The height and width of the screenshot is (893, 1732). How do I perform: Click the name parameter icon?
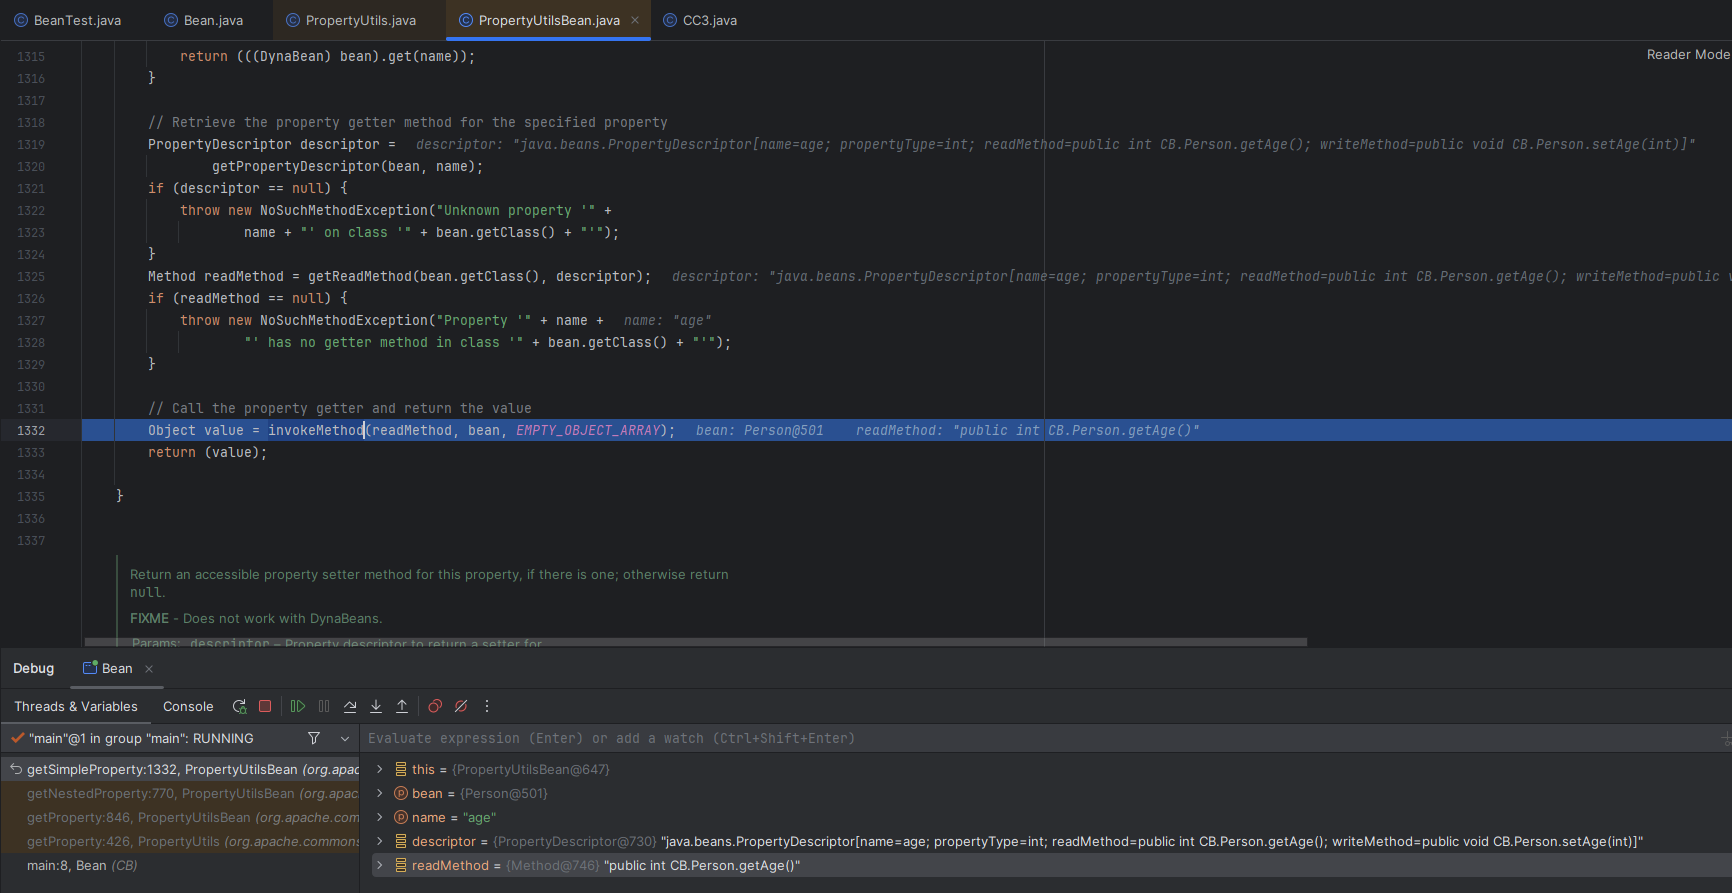[401, 817]
